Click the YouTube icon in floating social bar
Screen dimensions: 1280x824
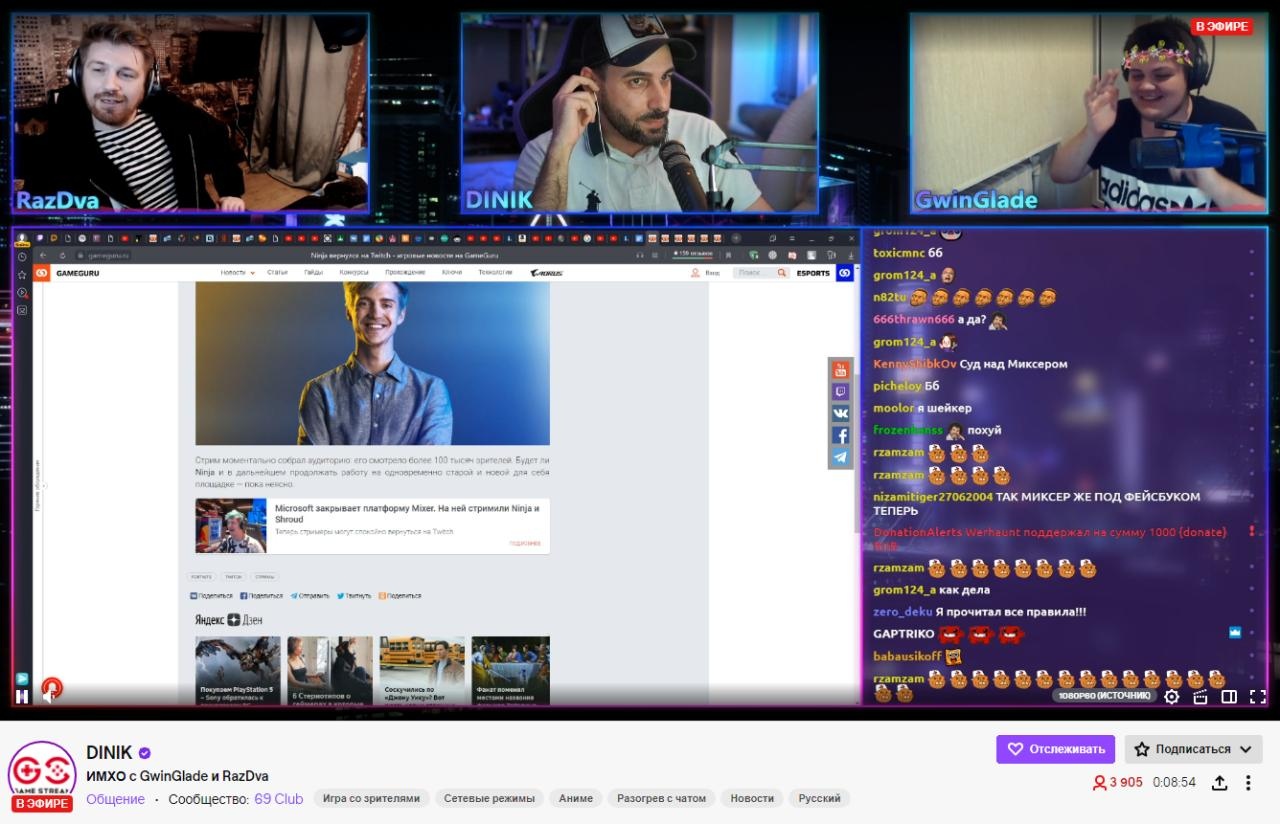(840, 370)
